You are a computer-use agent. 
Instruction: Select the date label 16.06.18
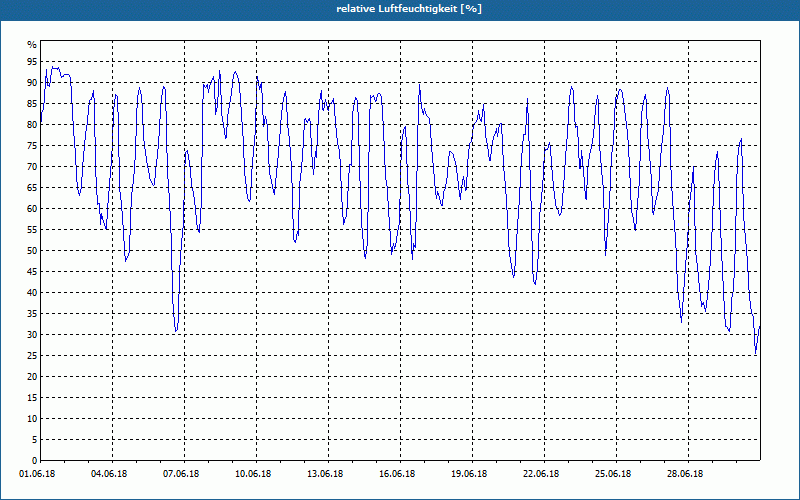(x=396, y=474)
